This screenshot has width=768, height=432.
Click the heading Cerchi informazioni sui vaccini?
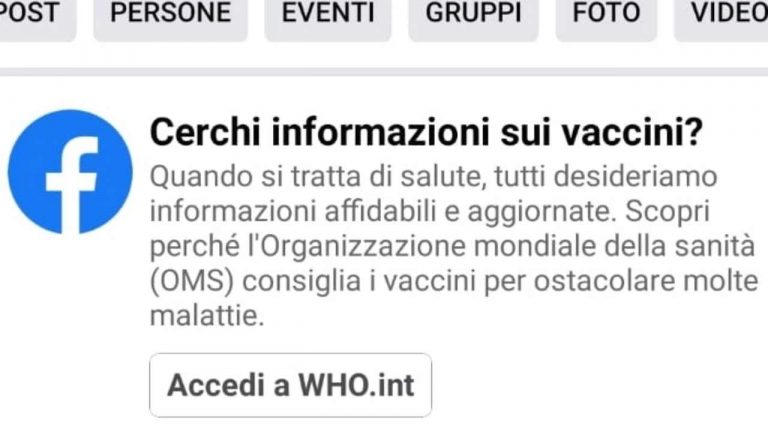(x=426, y=132)
